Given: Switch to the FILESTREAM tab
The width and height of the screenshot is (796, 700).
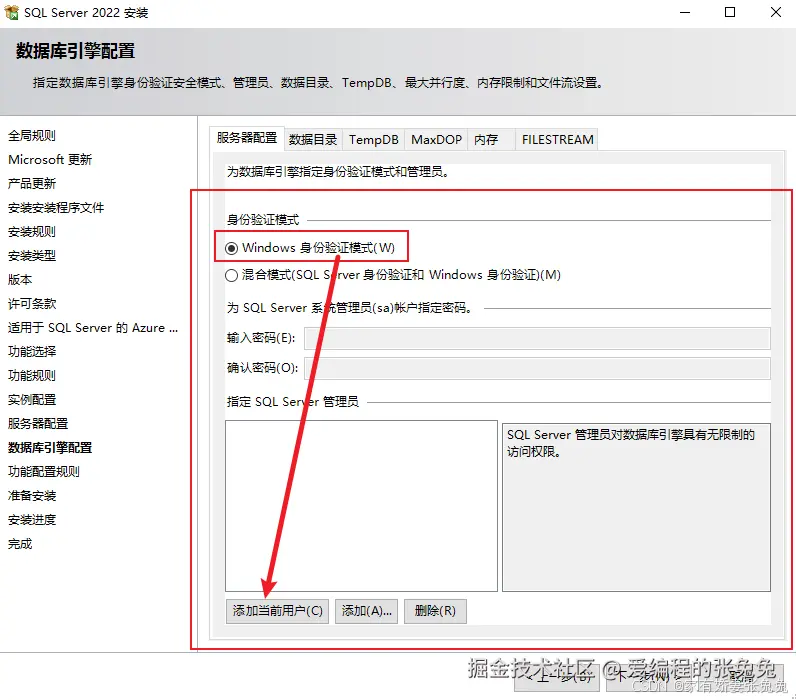Looking at the screenshot, I should click(557, 140).
